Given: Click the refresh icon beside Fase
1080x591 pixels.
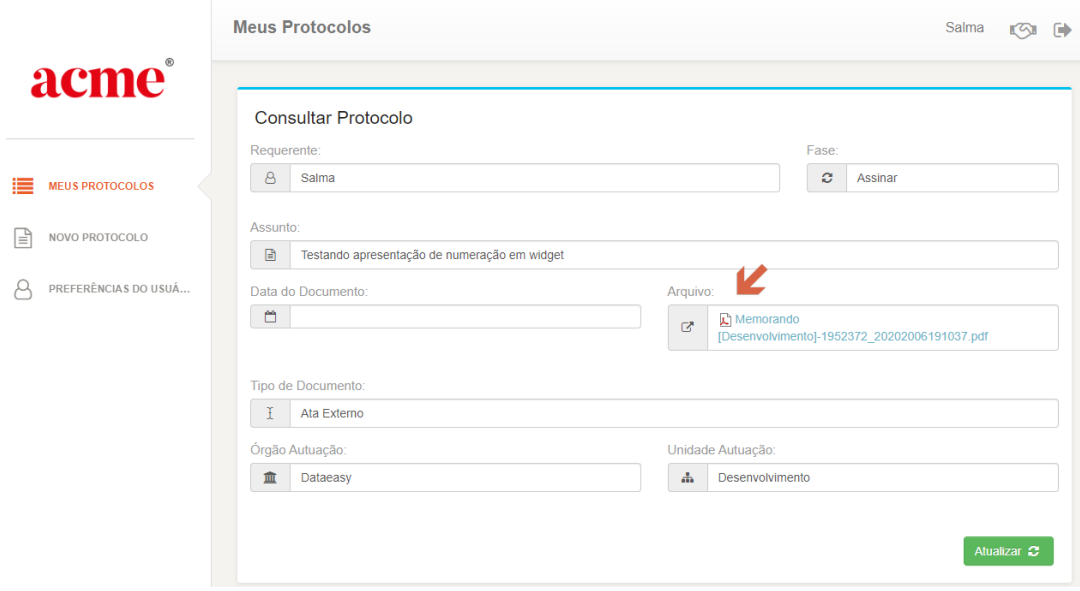Looking at the screenshot, I should click(x=827, y=178).
